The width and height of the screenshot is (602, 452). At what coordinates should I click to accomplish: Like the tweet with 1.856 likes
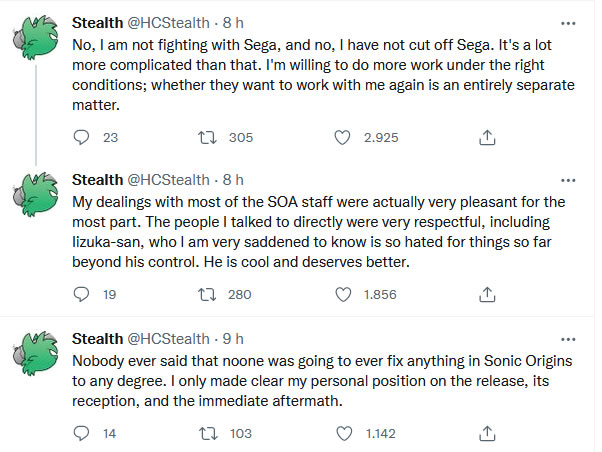pos(343,295)
